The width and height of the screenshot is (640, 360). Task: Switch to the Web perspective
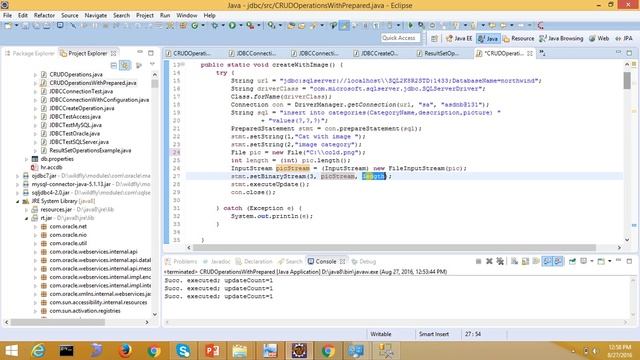click(x=599, y=38)
